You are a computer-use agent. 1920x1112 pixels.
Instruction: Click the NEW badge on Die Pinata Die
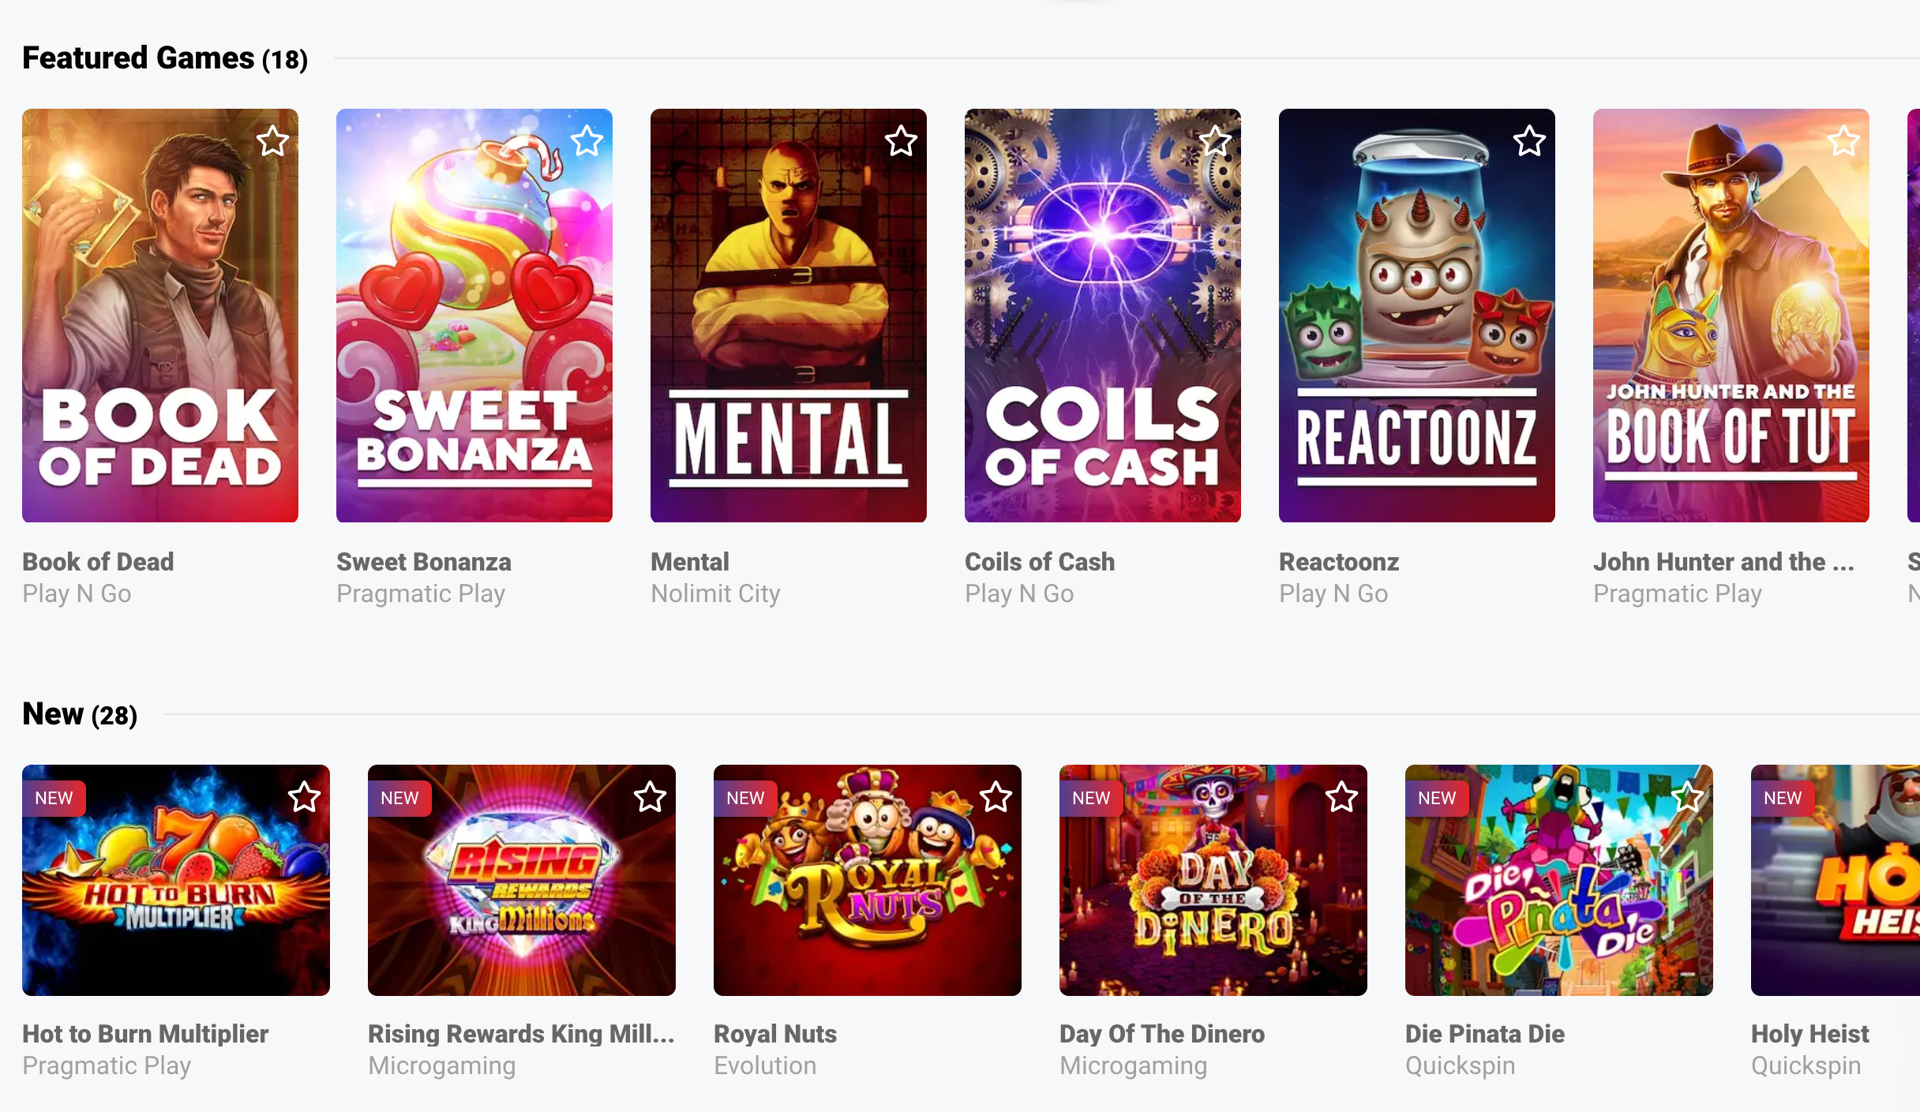click(1437, 797)
